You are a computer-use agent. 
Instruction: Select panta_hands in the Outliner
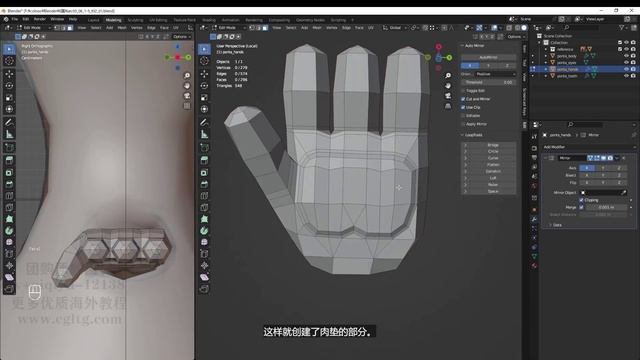pyautogui.click(x=567, y=69)
